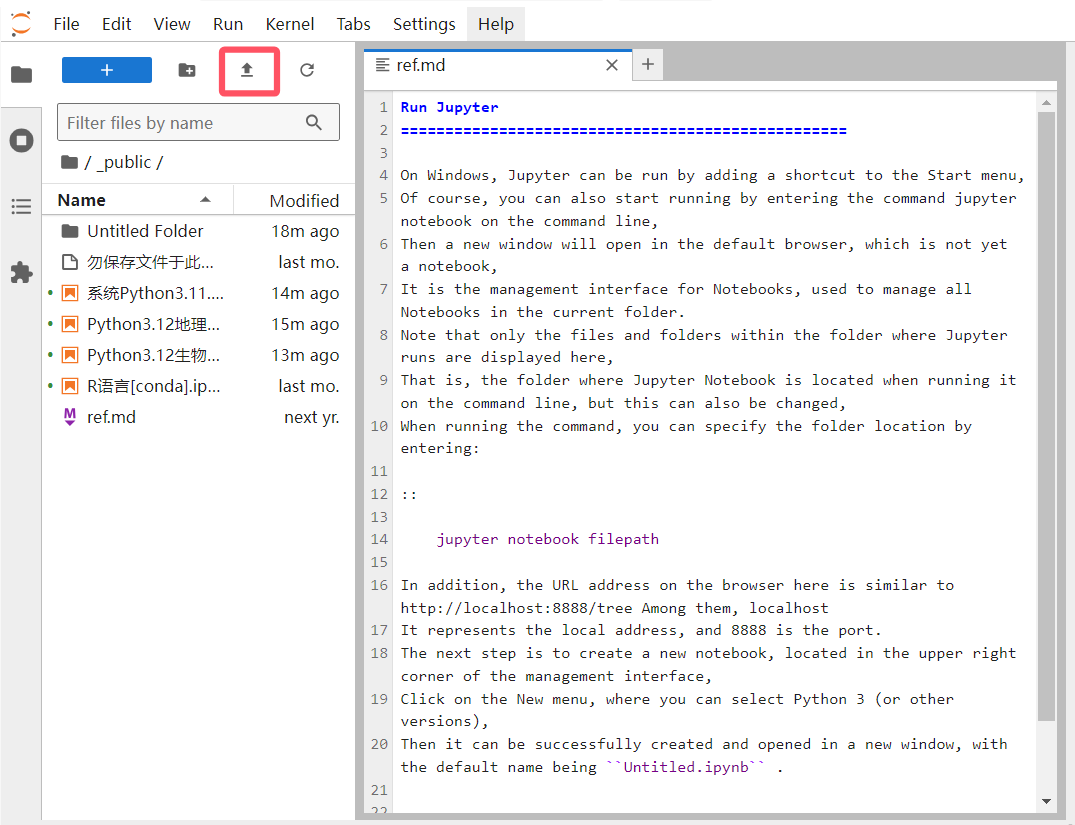Screen dimensions: 1075x825
Task: Go to root folder icon in breadcrumb
Action: 69,163
